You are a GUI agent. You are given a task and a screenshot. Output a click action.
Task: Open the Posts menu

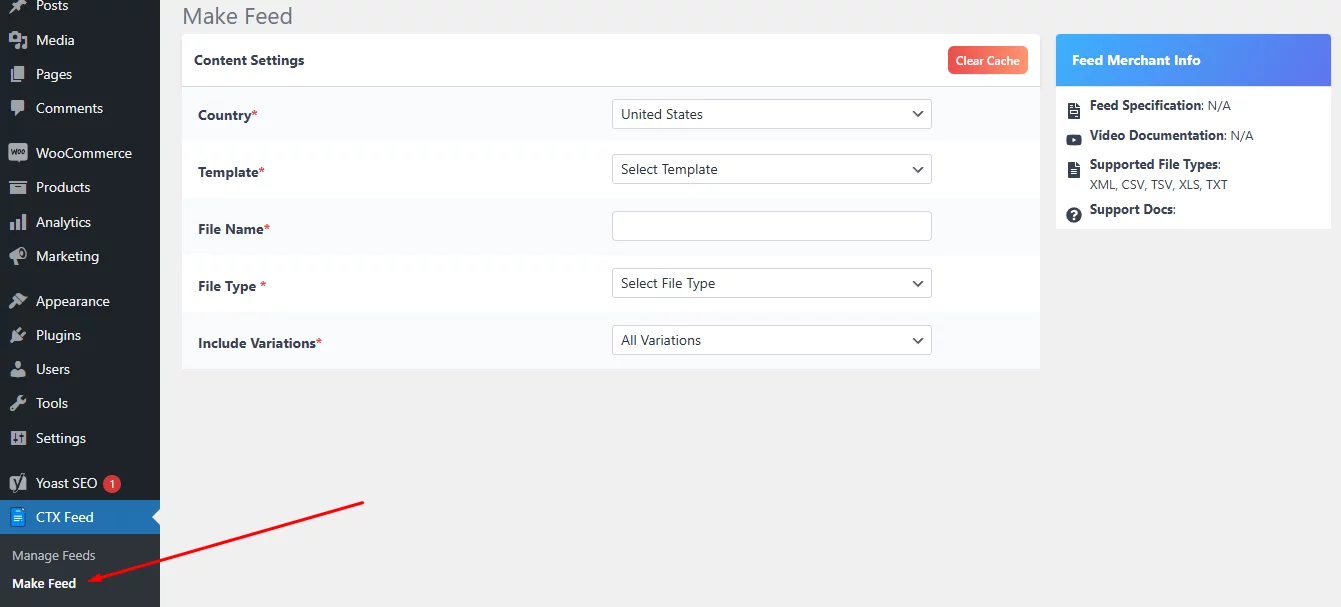[80, 7]
